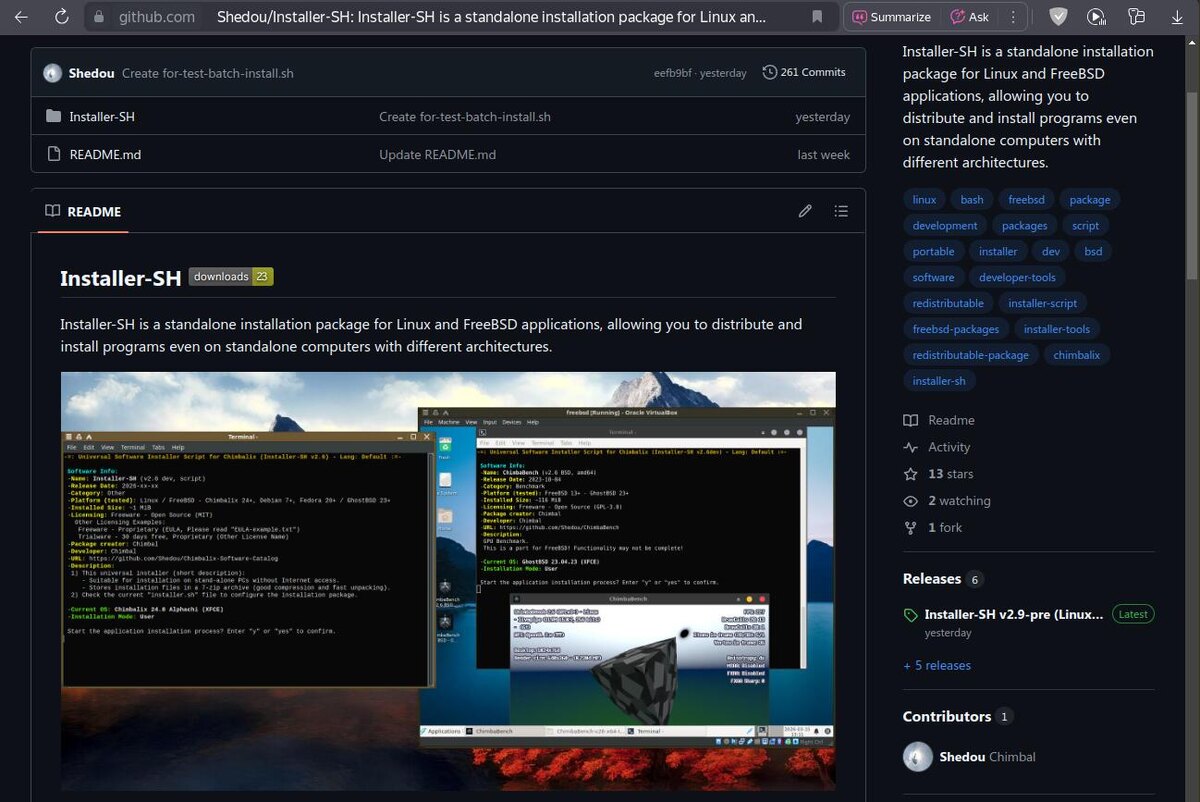The image size is (1200, 802).
Task: Open the 'portable' topic tag
Action: tap(934, 251)
